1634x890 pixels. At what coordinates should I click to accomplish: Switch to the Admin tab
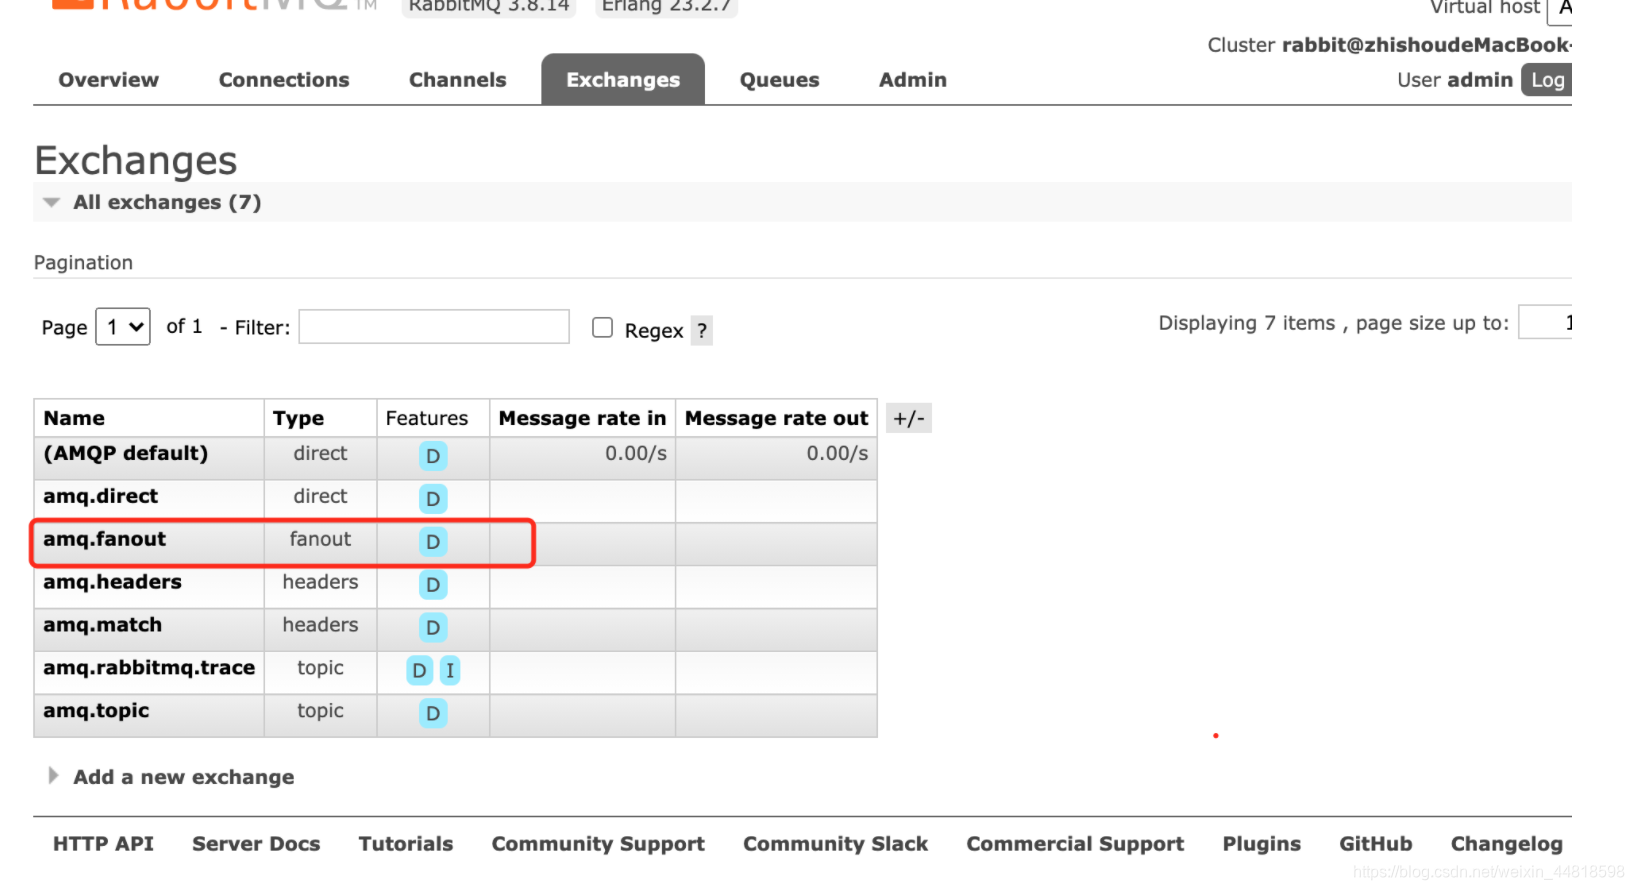pos(912,80)
